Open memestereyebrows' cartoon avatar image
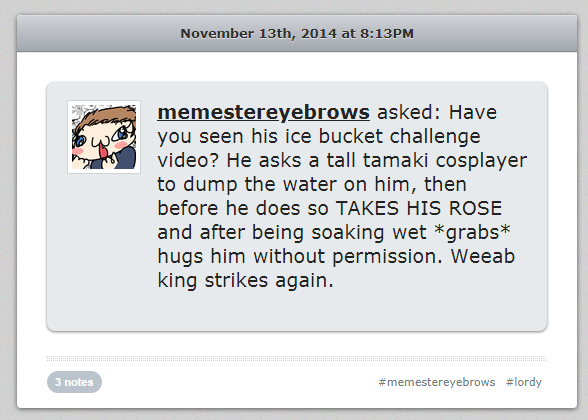Image resolution: width=588 pixels, height=420 pixels. [104, 137]
